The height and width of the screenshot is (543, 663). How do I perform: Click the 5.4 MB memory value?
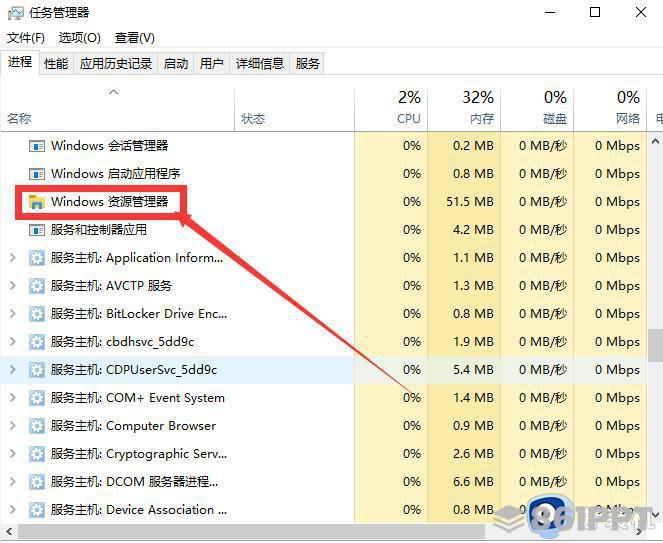pyautogui.click(x=473, y=370)
